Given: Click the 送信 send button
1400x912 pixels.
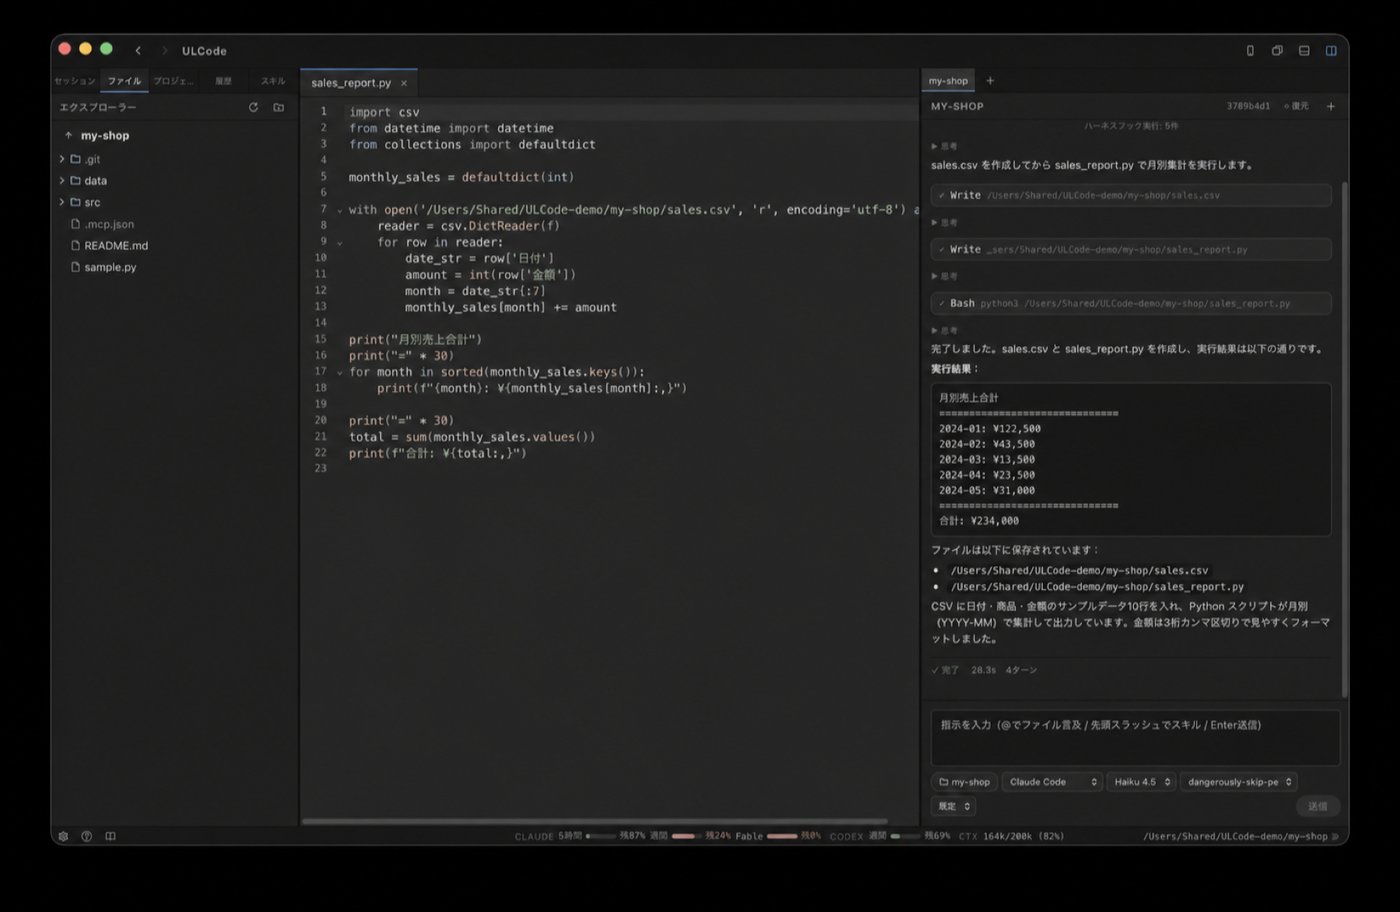Looking at the screenshot, I should click(x=1318, y=806).
